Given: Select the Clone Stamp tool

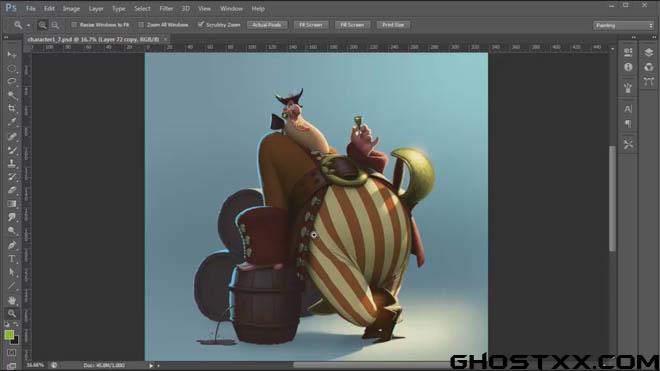Looking at the screenshot, I should [12, 163].
